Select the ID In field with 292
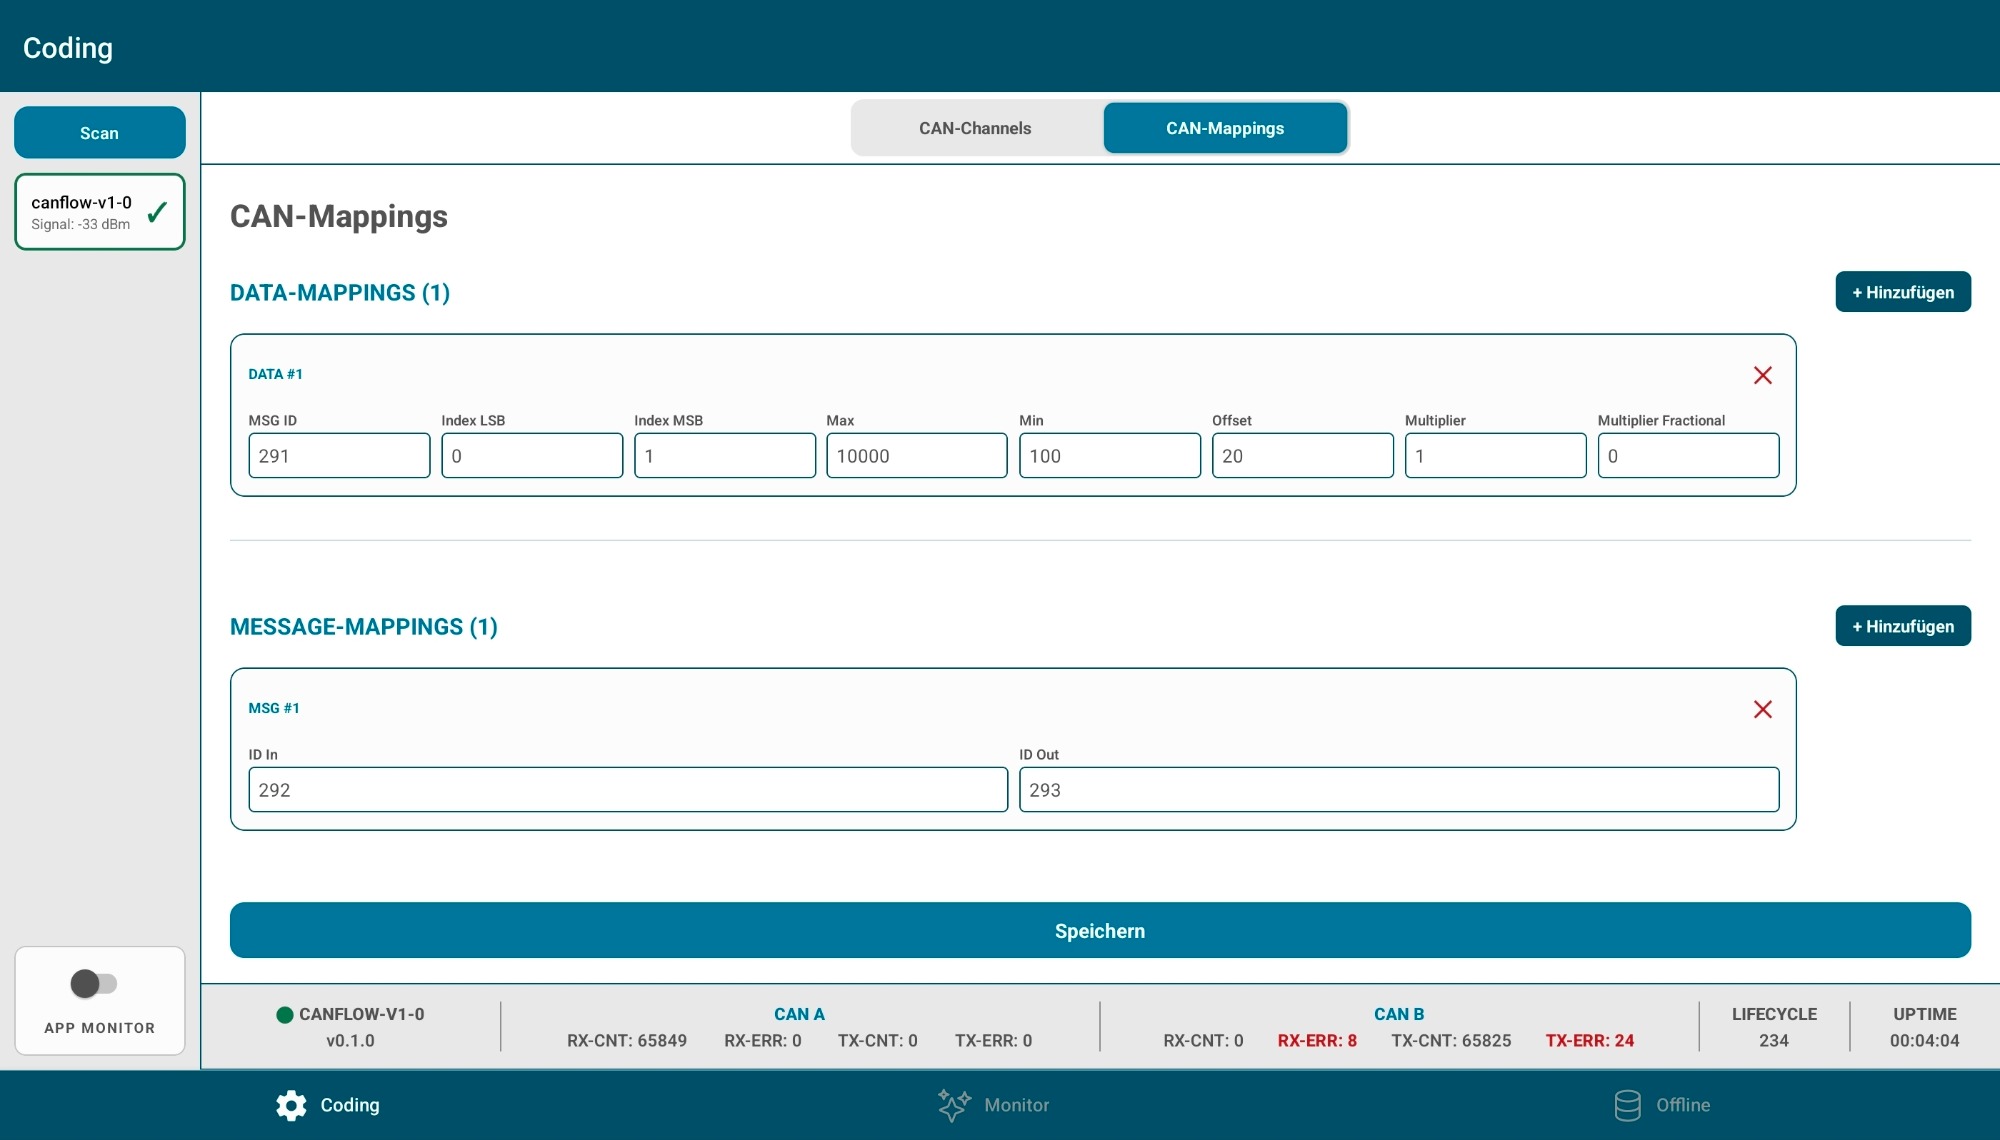The width and height of the screenshot is (2000, 1140). 627,790
